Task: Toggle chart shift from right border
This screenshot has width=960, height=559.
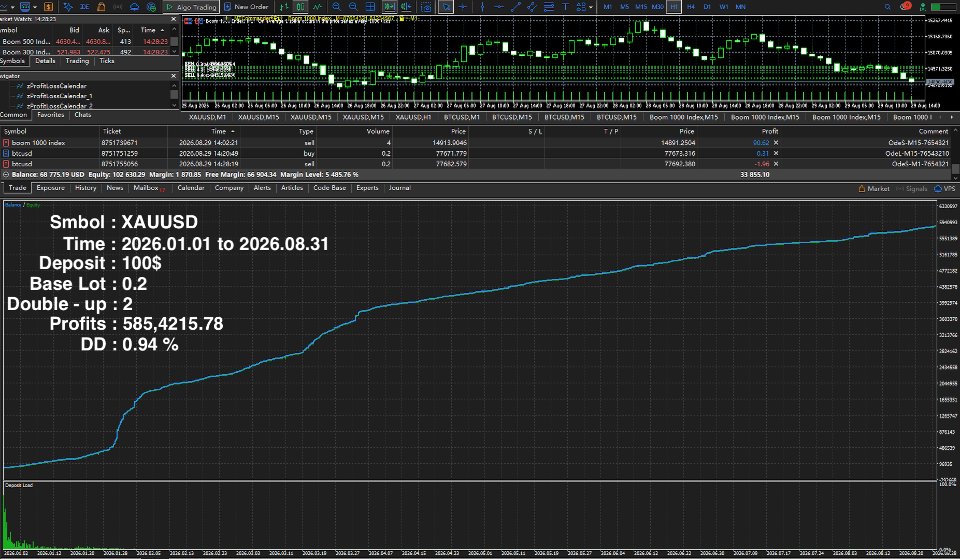Action: 405,7
